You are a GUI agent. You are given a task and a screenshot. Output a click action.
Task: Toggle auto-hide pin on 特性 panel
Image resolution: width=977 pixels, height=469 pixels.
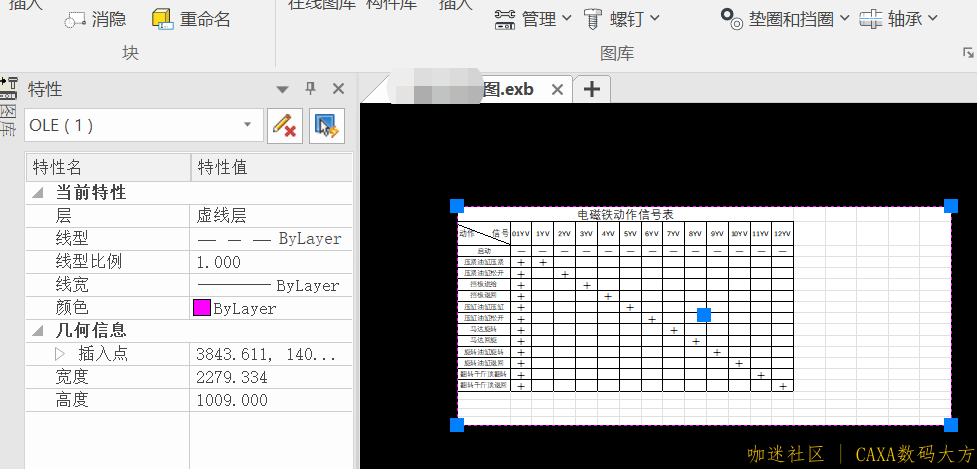coord(310,89)
